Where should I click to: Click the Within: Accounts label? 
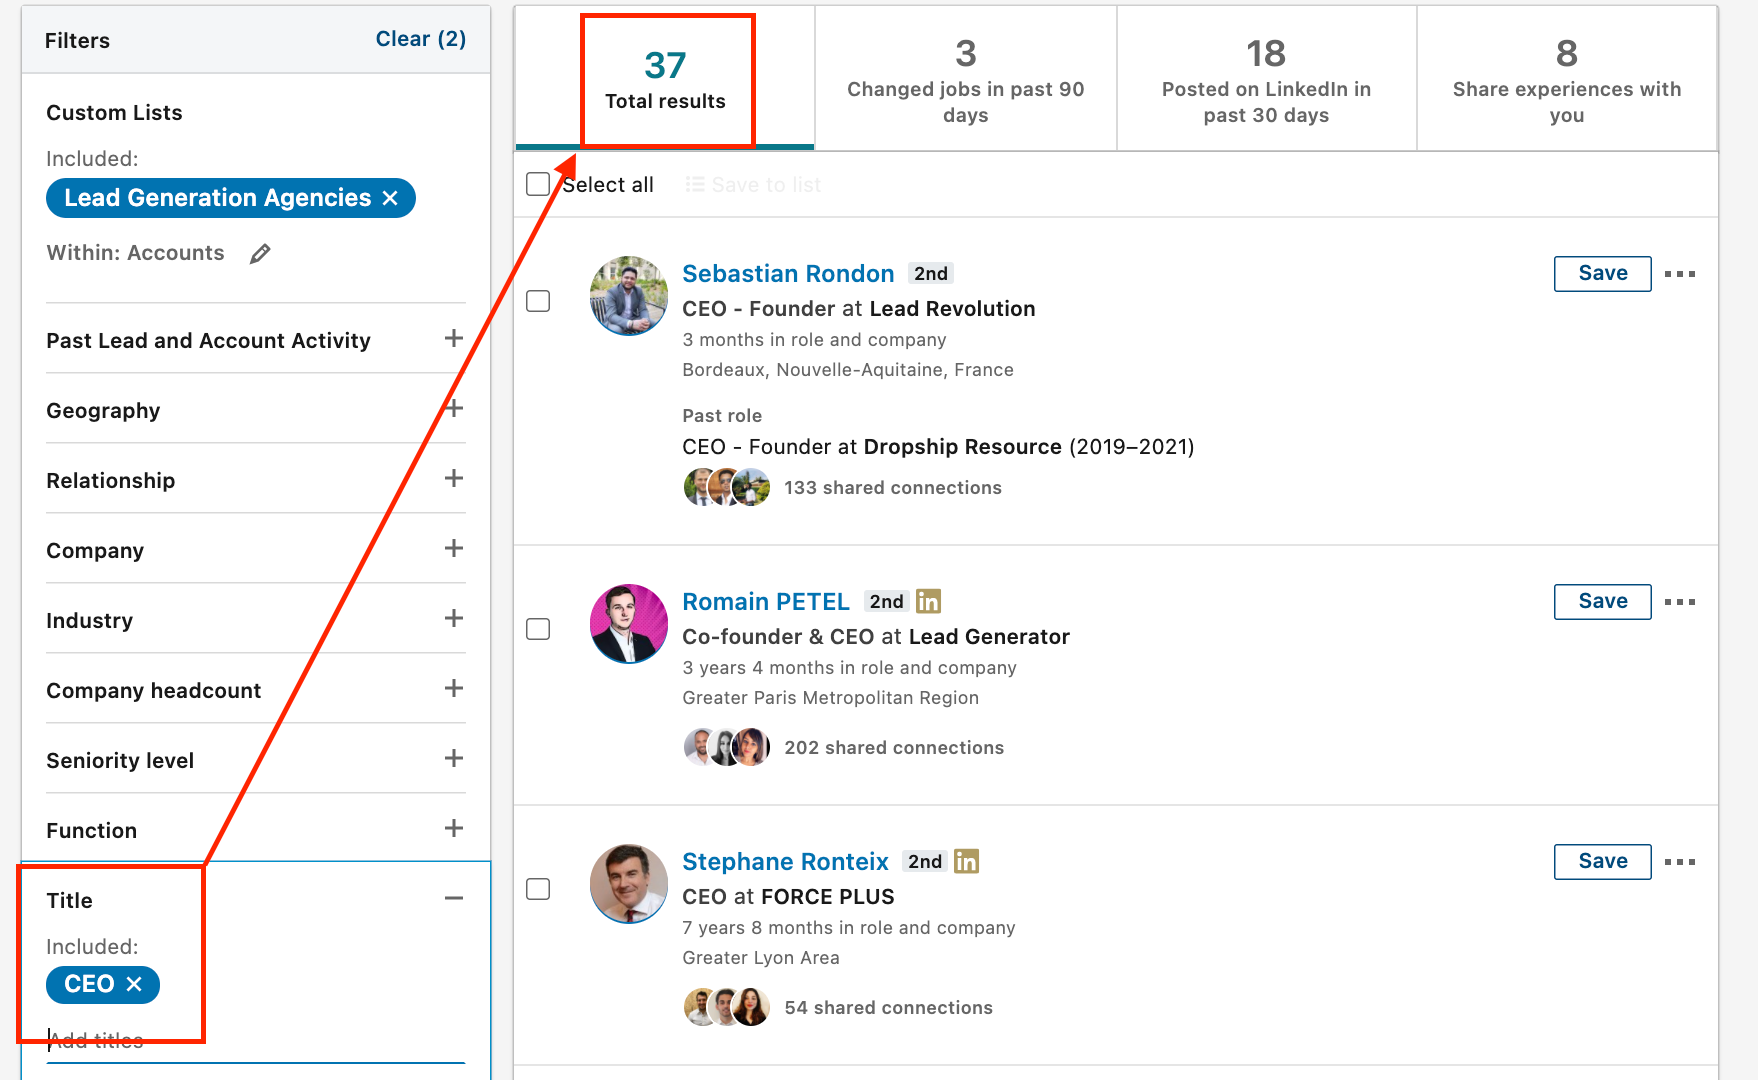[x=135, y=253]
